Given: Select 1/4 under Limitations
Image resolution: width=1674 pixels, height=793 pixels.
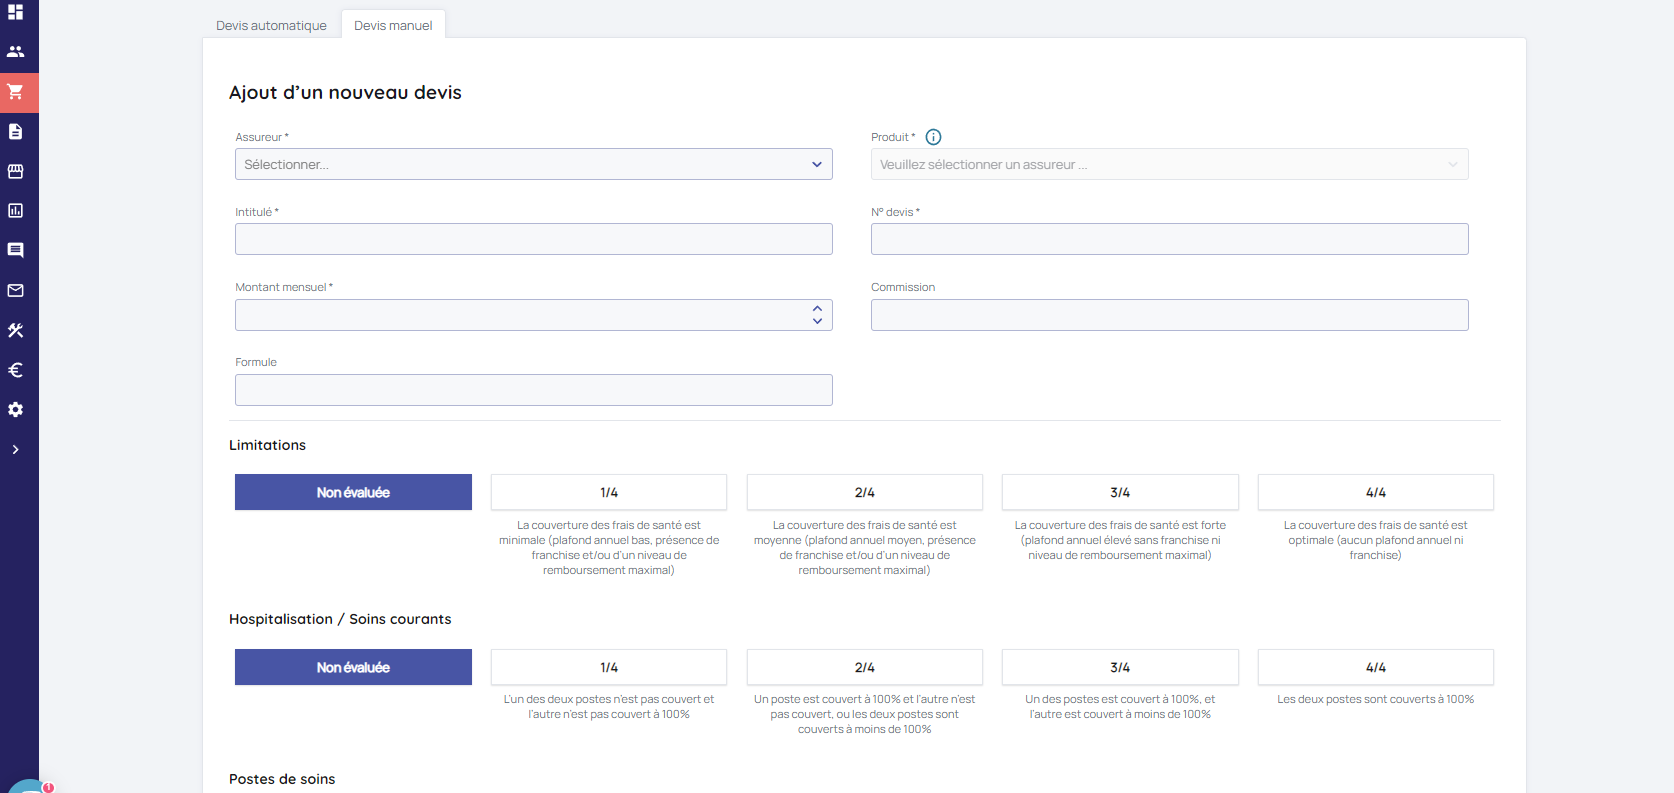Looking at the screenshot, I should 608,492.
